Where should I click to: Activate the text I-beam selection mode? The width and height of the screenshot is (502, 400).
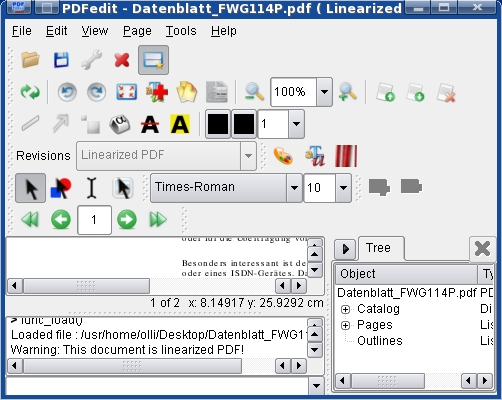click(x=92, y=188)
